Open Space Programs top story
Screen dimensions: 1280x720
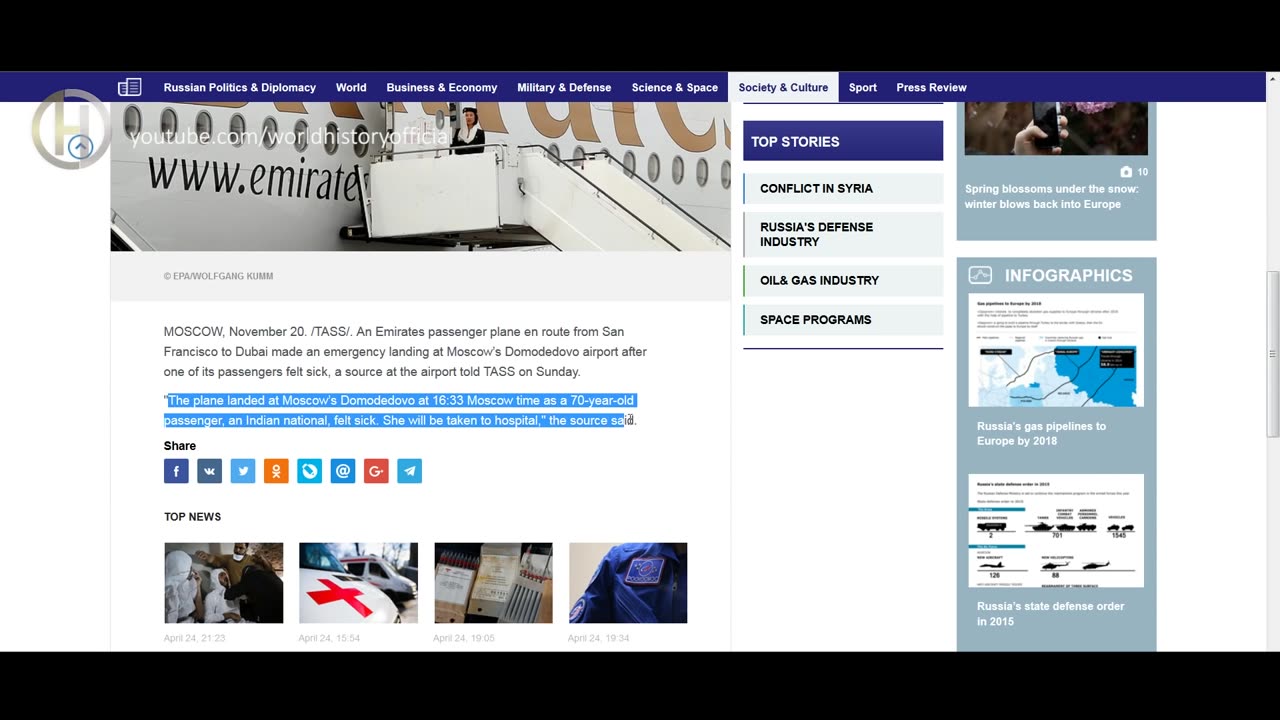[x=843, y=319]
